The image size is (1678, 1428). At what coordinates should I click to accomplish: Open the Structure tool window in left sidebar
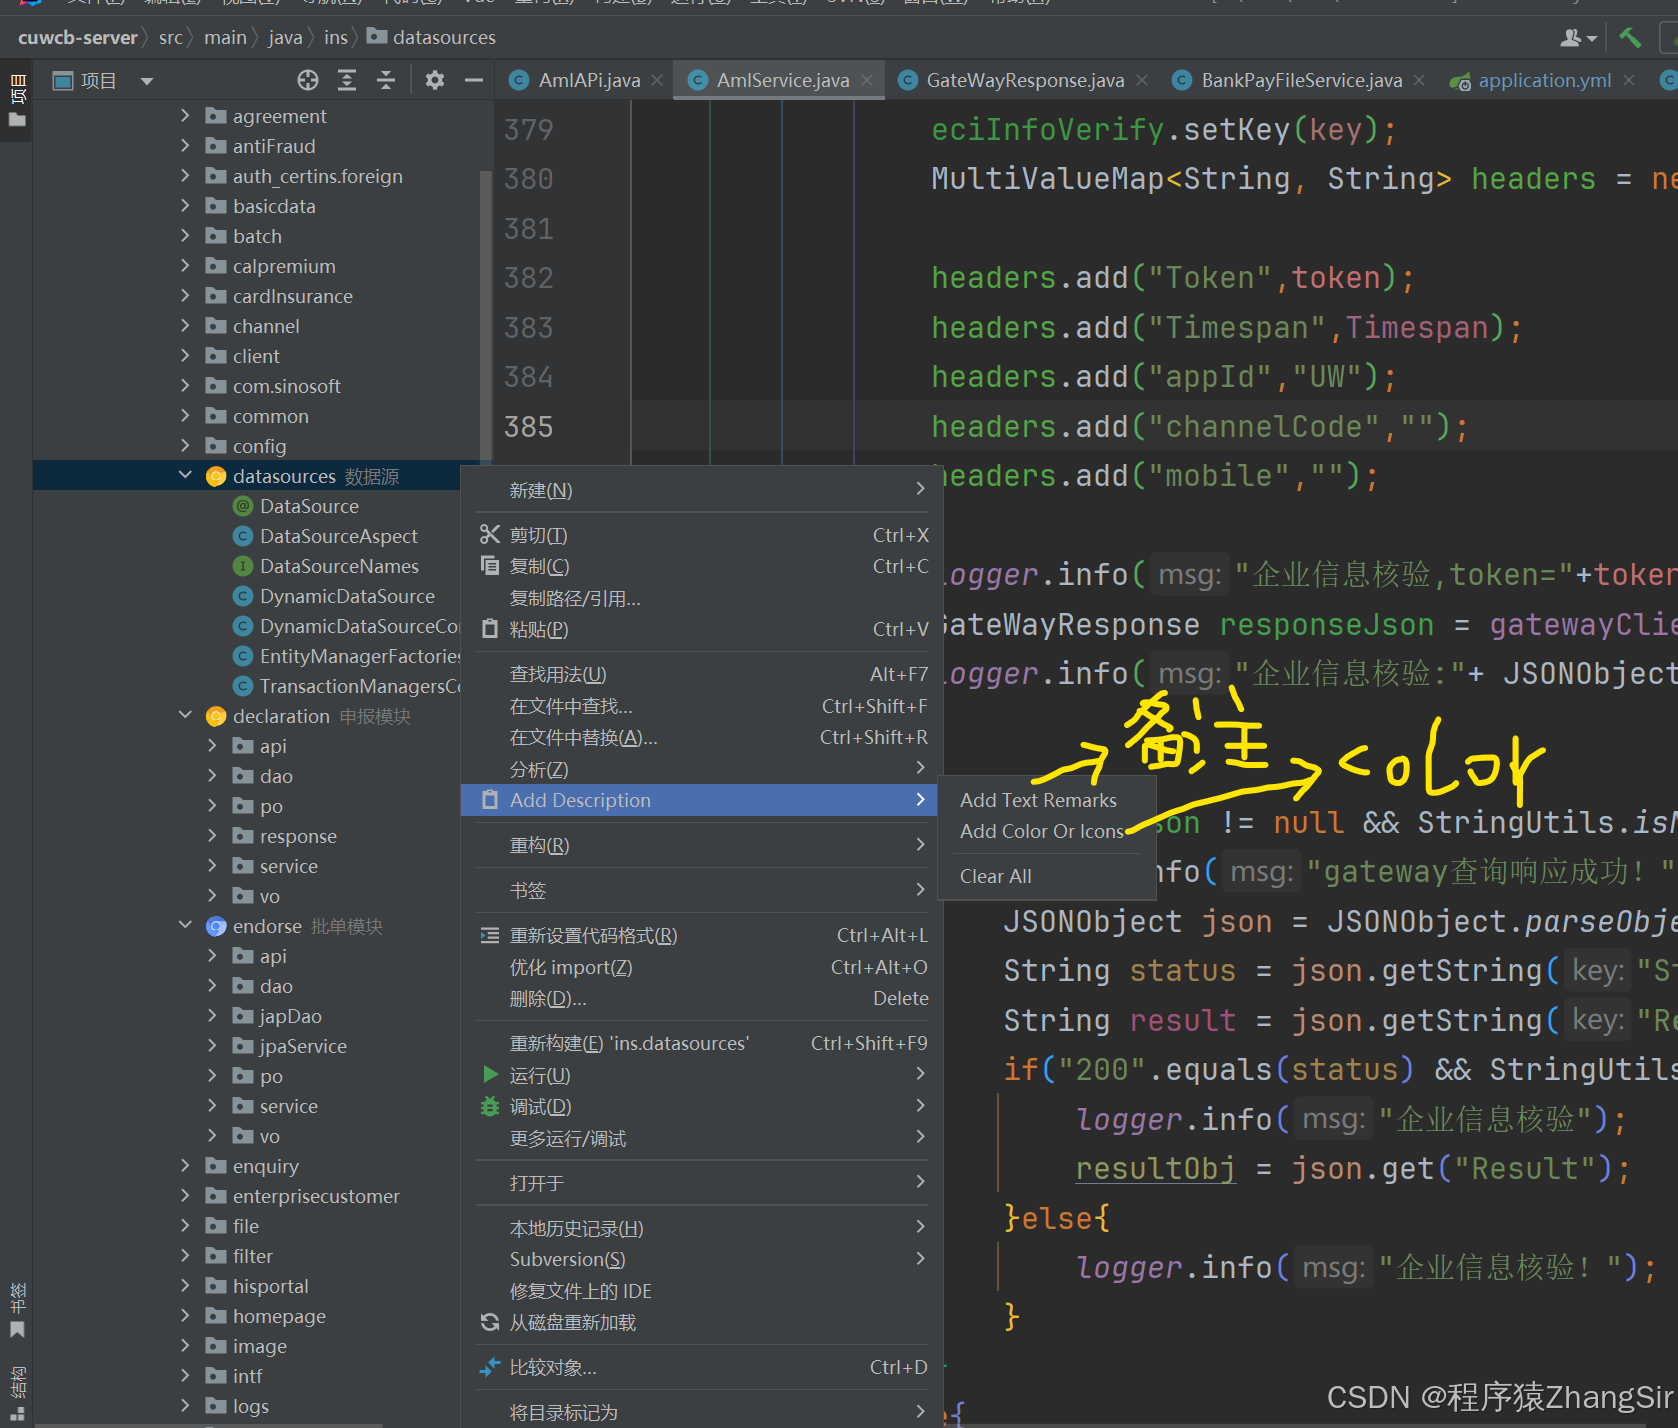(17, 1395)
